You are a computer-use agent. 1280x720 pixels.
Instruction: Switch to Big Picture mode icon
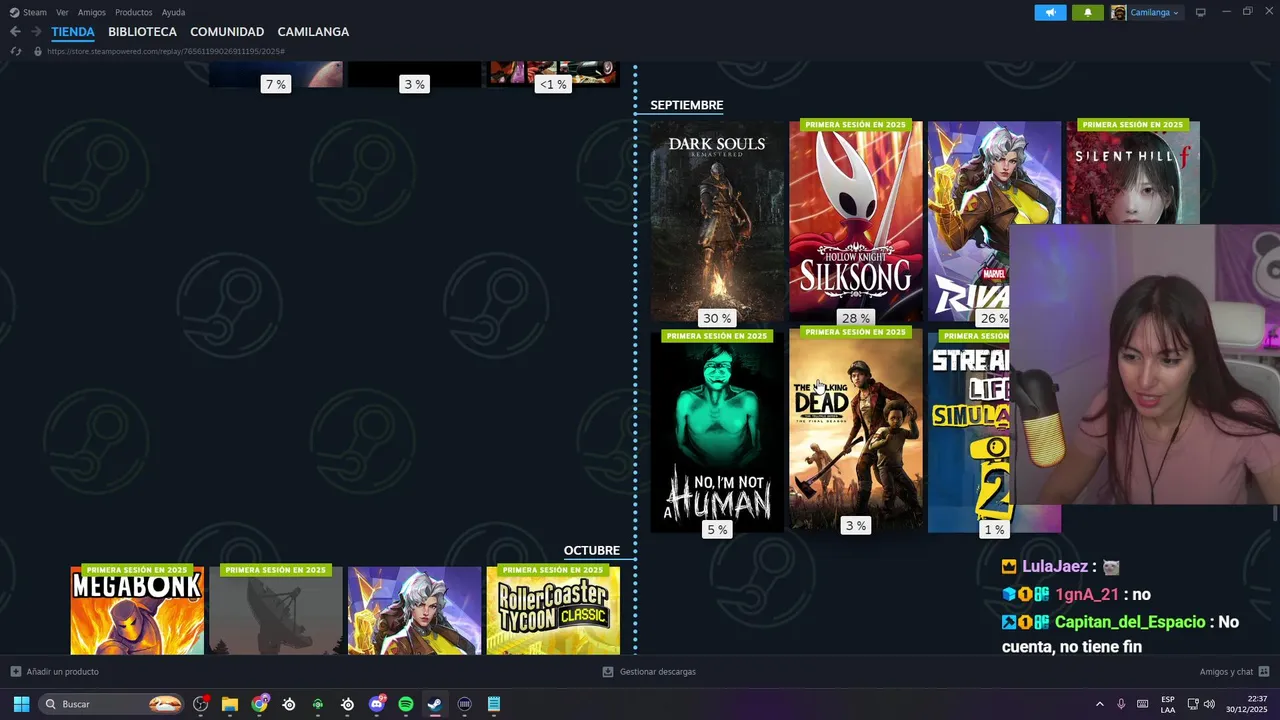tap(1201, 12)
